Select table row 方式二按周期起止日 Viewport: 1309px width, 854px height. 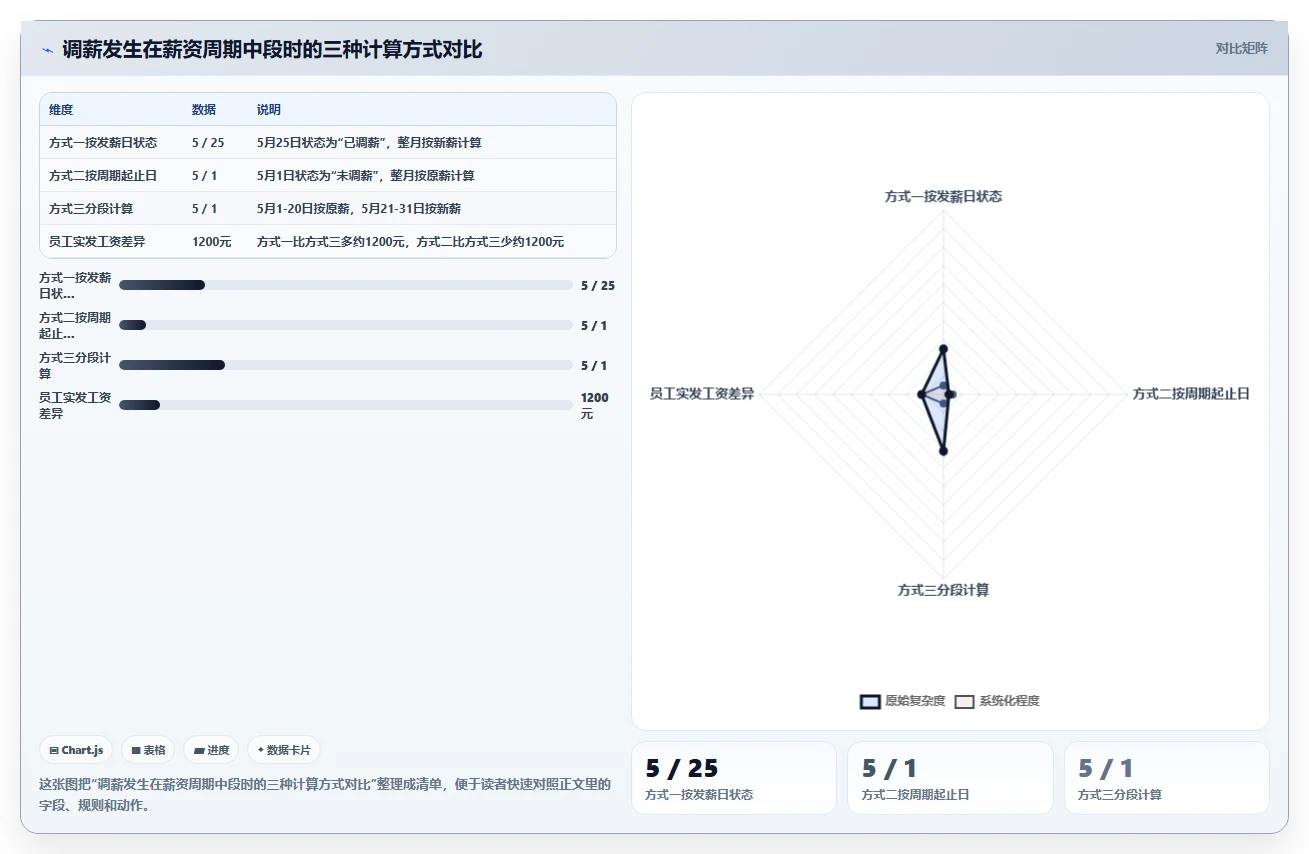point(328,175)
